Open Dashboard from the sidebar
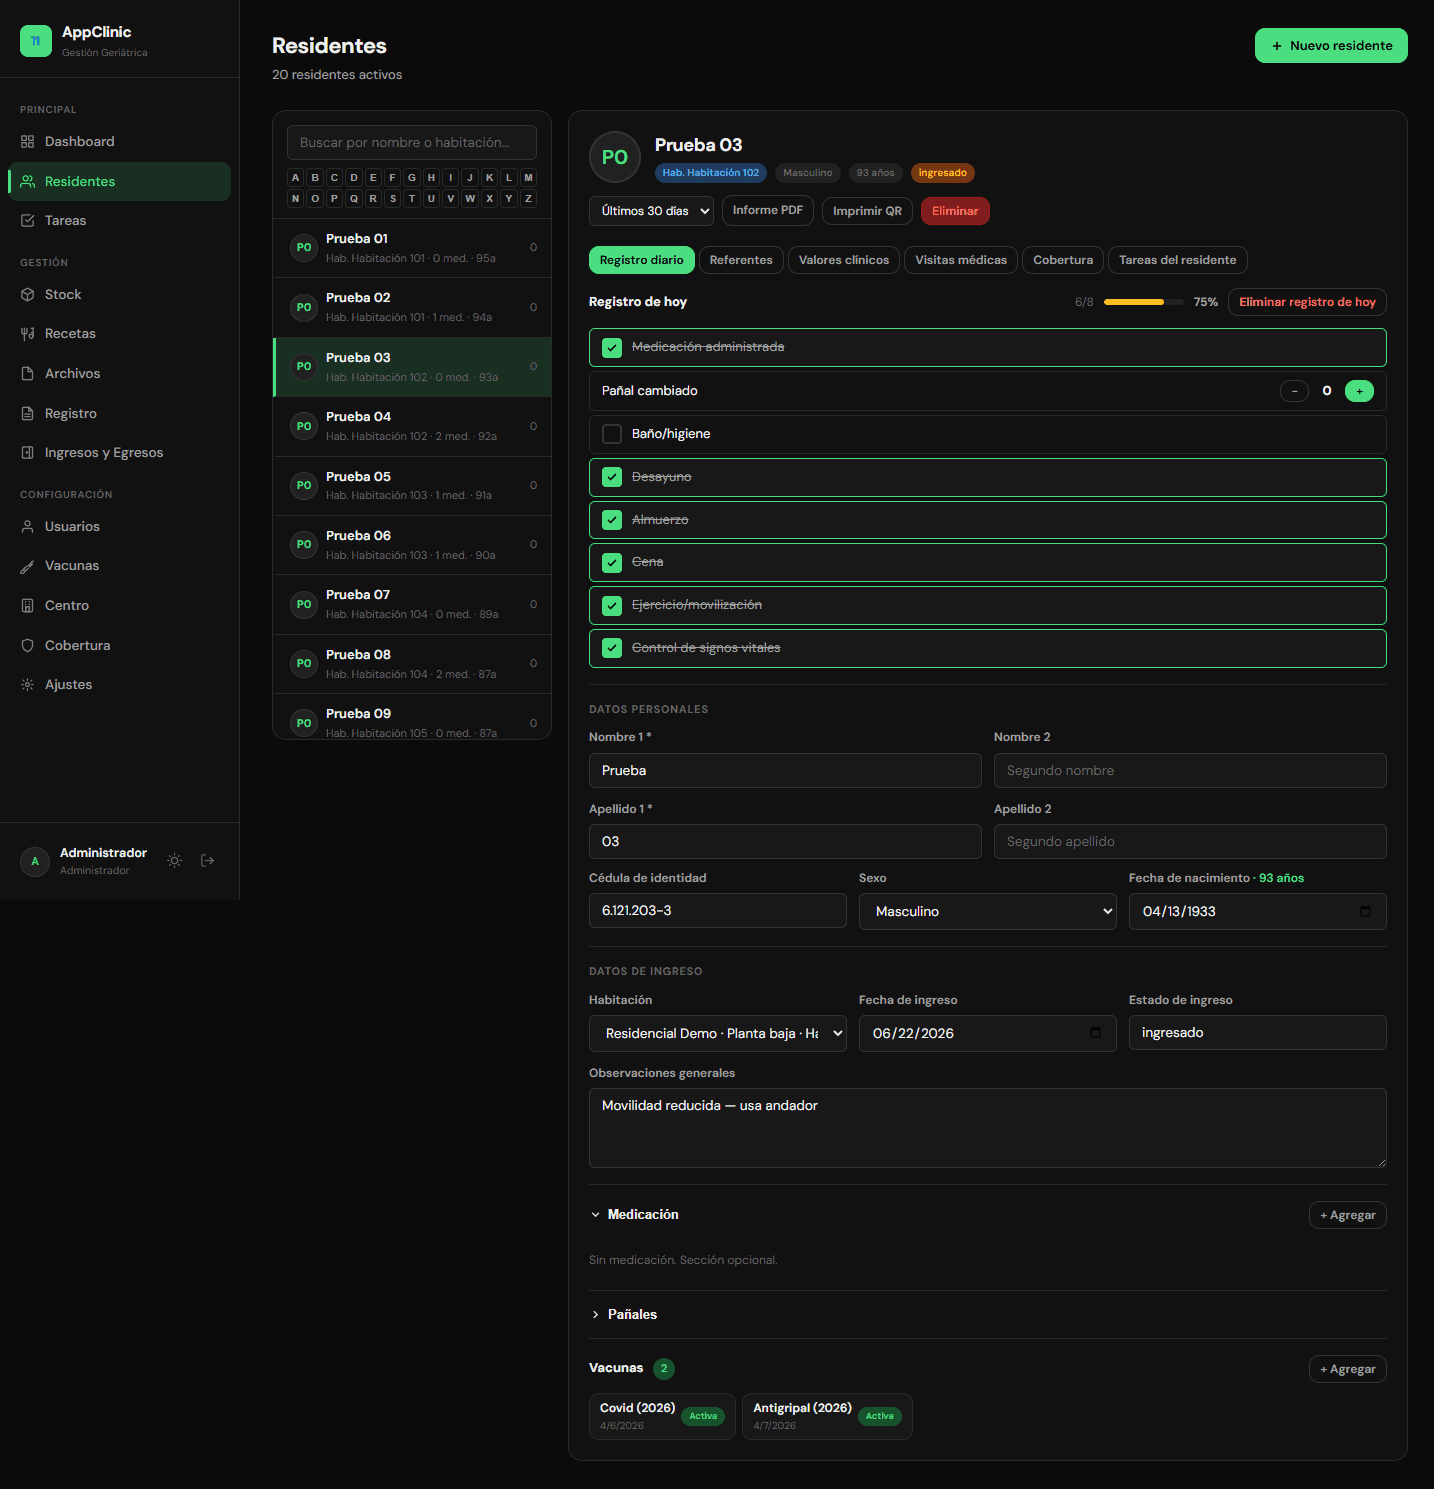 pos(119,142)
